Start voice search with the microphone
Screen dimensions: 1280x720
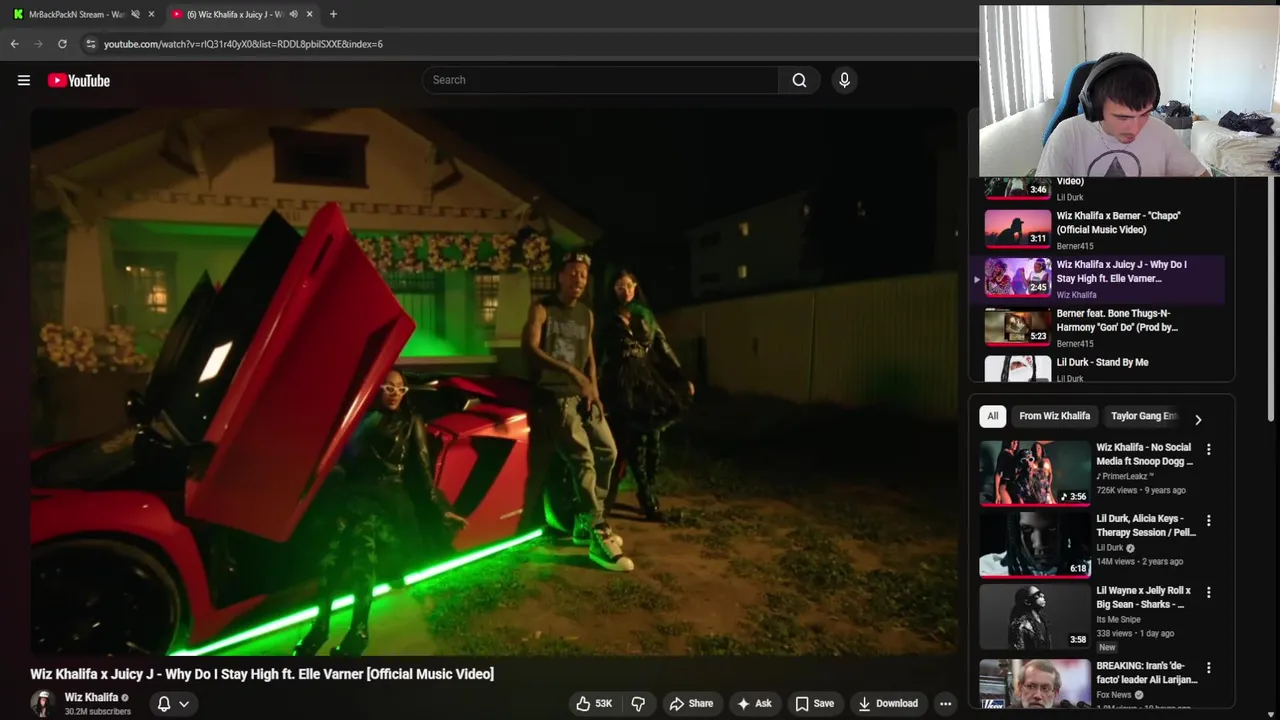[x=844, y=80]
